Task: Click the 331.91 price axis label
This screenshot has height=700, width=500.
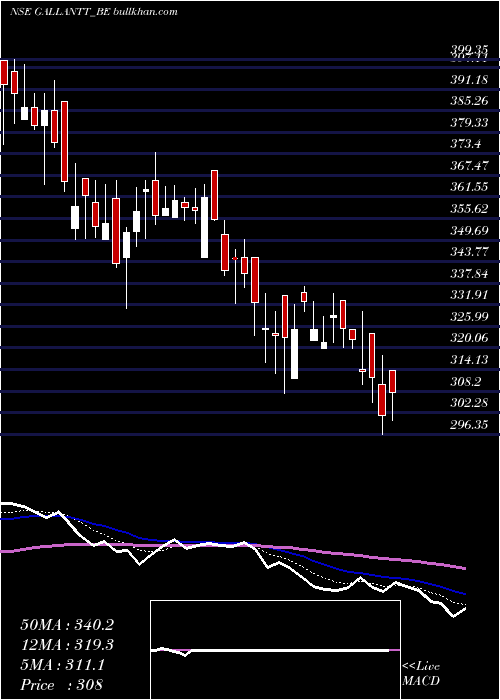Action: 469,295
